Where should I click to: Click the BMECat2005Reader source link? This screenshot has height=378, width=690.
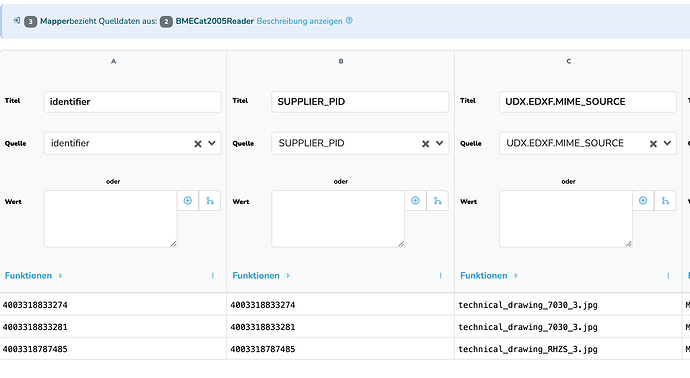214,21
